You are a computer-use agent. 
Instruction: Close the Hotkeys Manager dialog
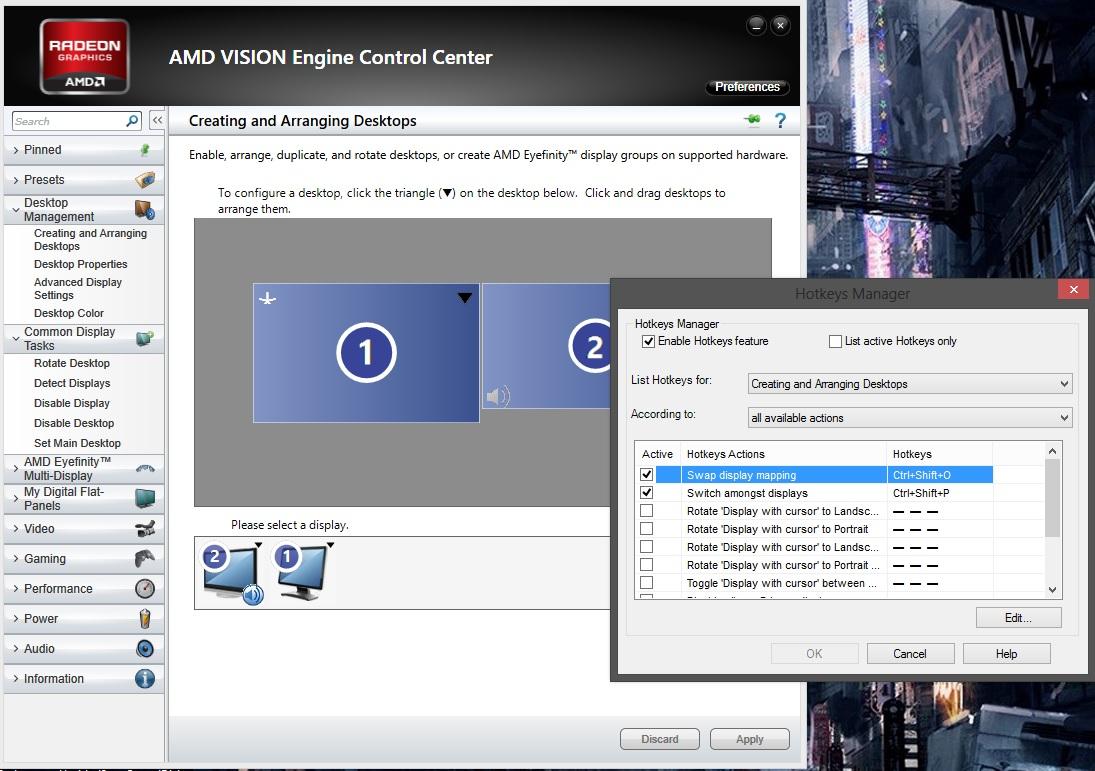tap(1073, 289)
